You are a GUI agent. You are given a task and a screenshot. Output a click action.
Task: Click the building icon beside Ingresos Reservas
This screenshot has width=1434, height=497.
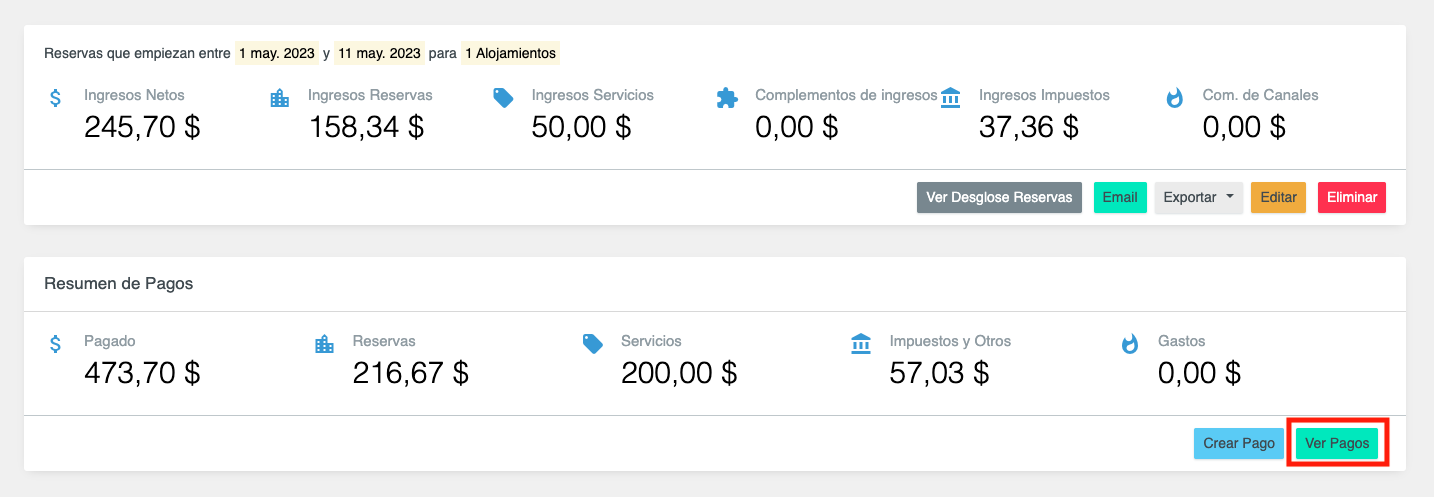coord(279,98)
